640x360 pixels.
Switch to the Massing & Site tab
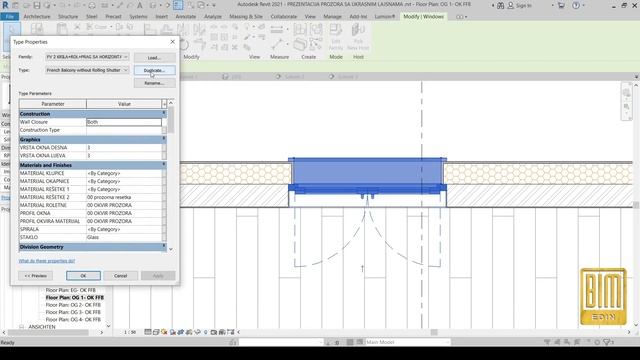pyautogui.click(x=246, y=17)
